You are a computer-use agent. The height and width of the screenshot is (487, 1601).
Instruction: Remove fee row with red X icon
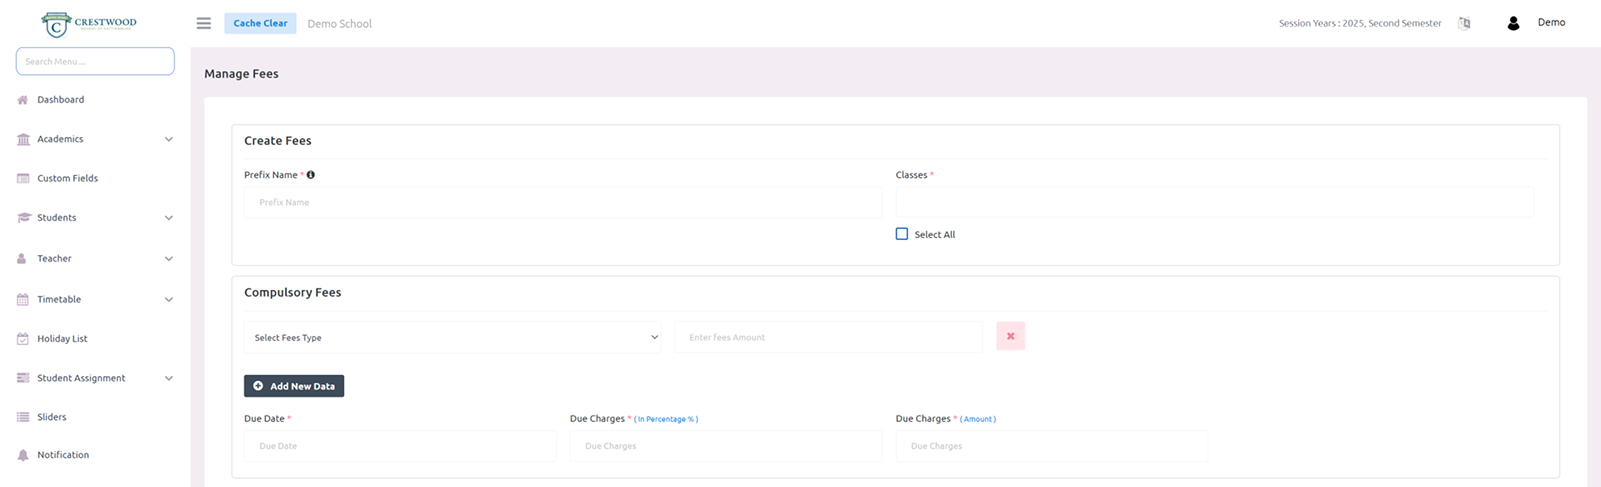tap(1010, 336)
